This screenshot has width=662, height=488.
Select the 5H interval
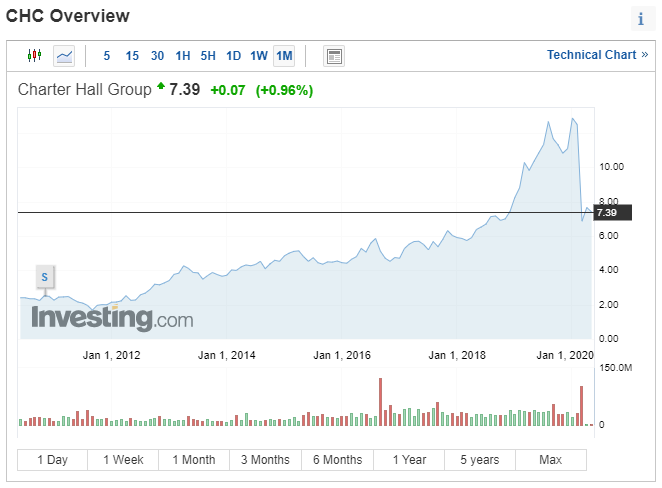[x=208, y=56]
